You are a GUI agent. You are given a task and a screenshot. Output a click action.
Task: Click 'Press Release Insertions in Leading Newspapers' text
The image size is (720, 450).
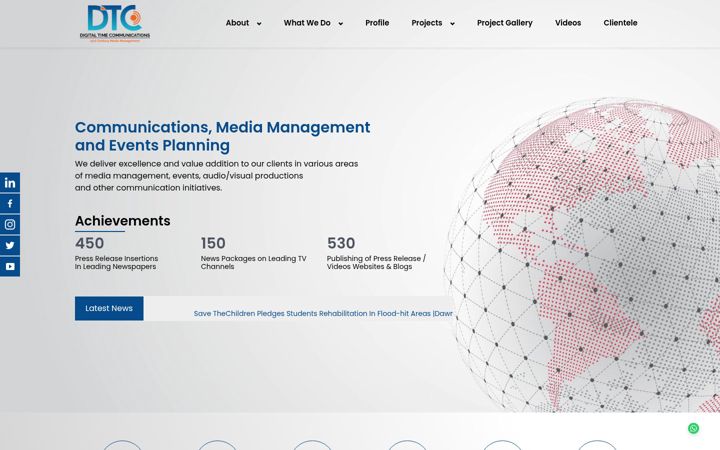pyautogui.click(x=116, y=263)
